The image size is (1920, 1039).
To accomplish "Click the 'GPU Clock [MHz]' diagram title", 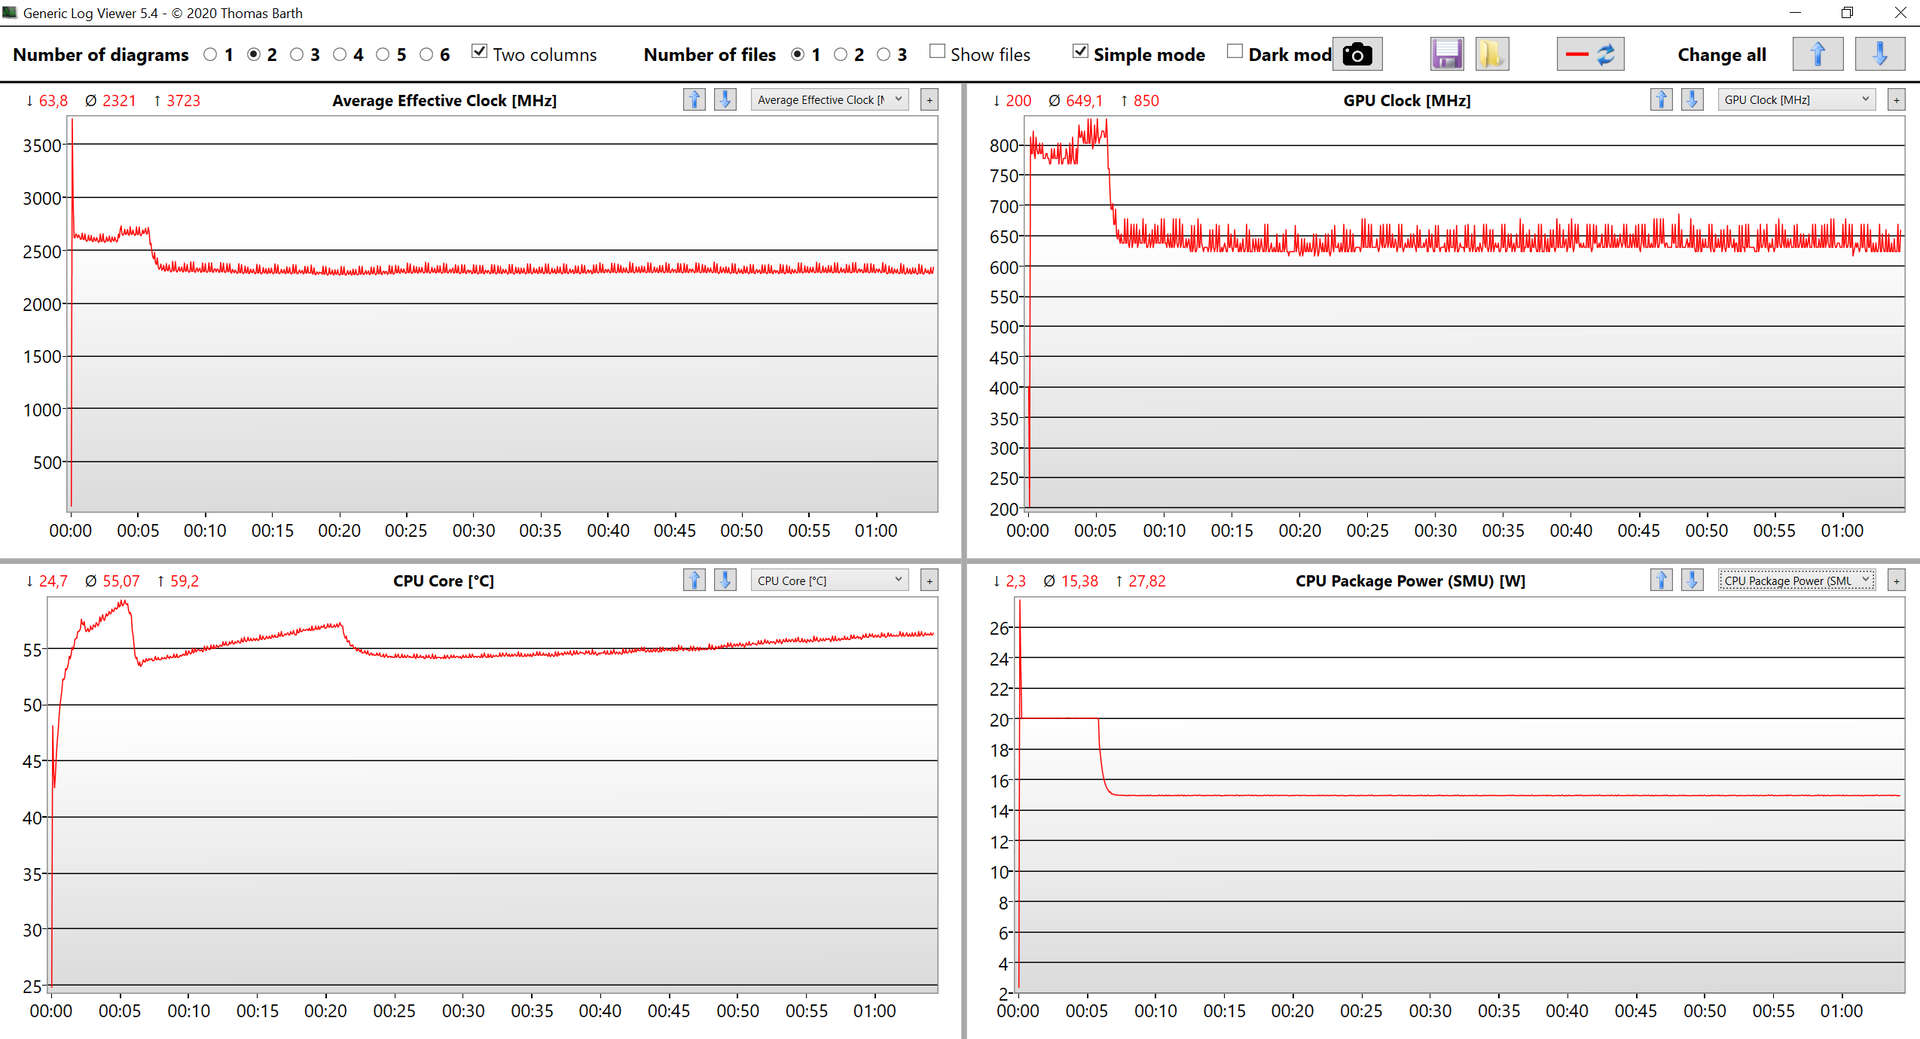I will [1406, 100].
